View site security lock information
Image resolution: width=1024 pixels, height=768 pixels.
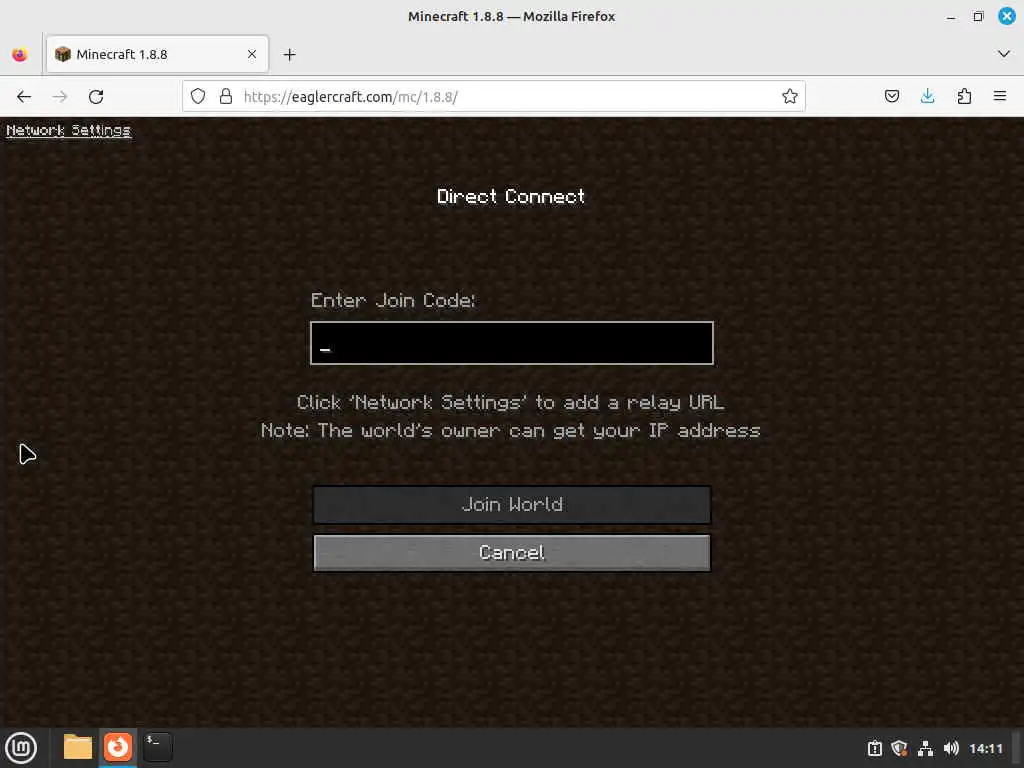226,97
